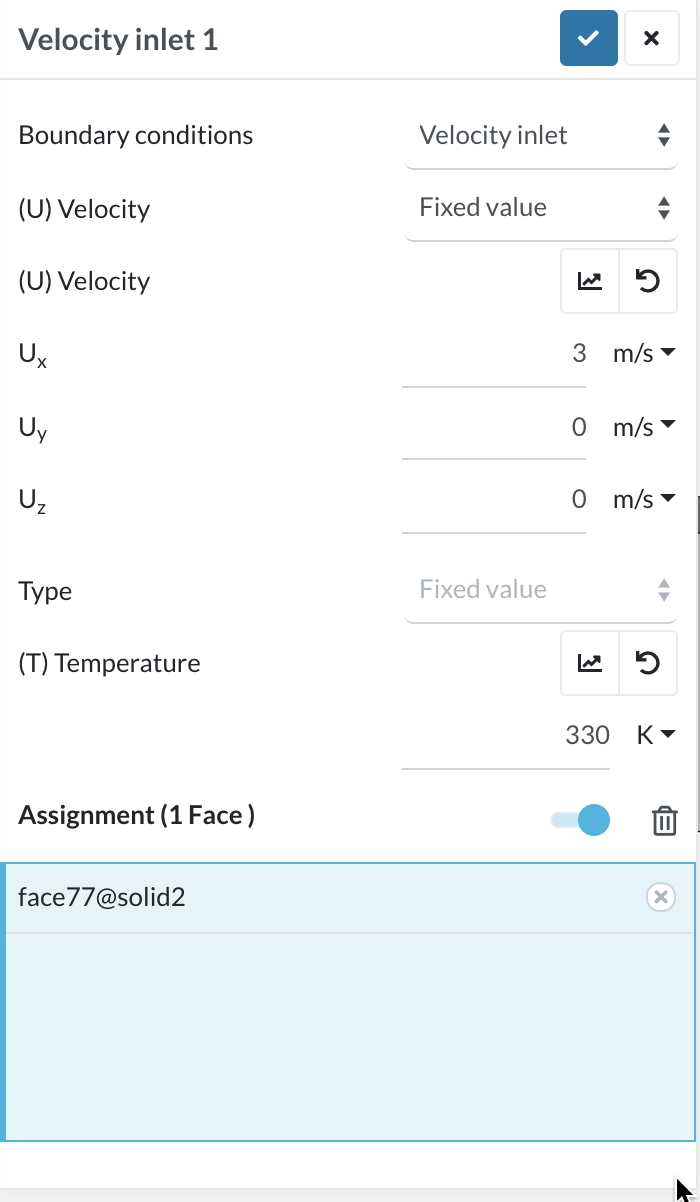Screen dimensions: 700x1202
Task: Select face77@solid2 assignment entry
Action: 300,897
